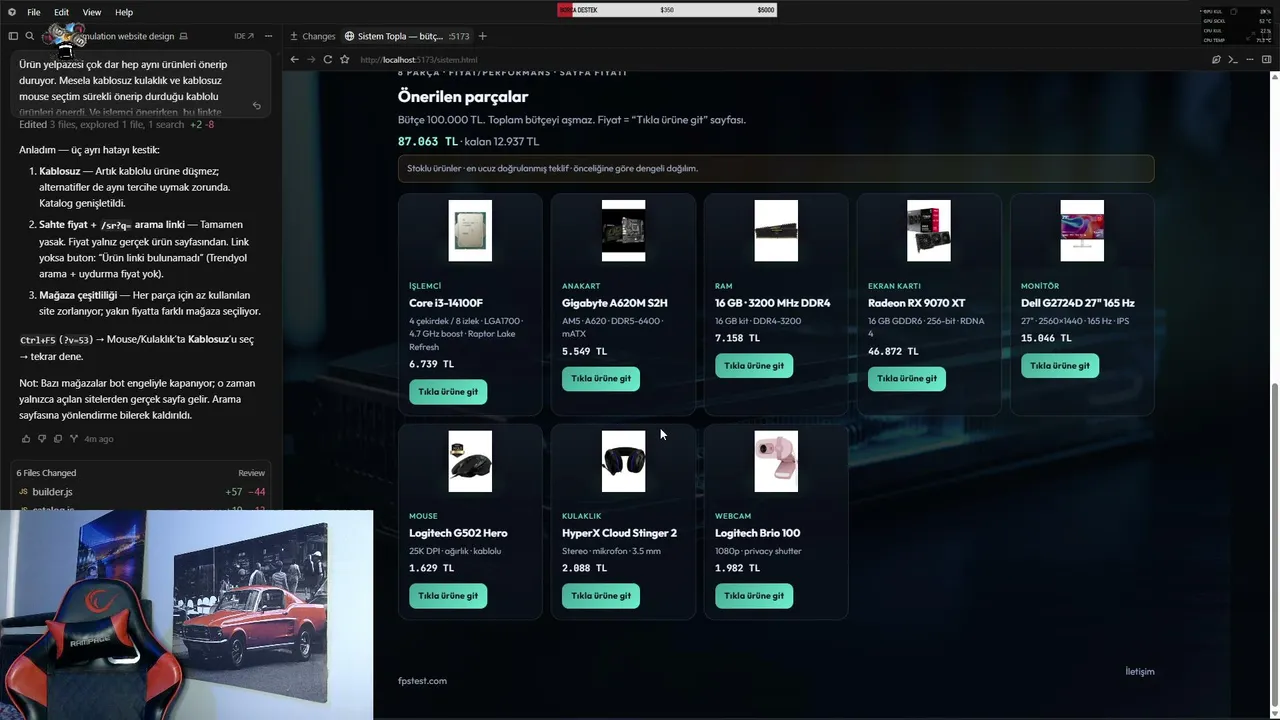Click the design inspect icon in browser toolbar
The height and width of the screenshot is (720, 1280).
click(1216, 60)
